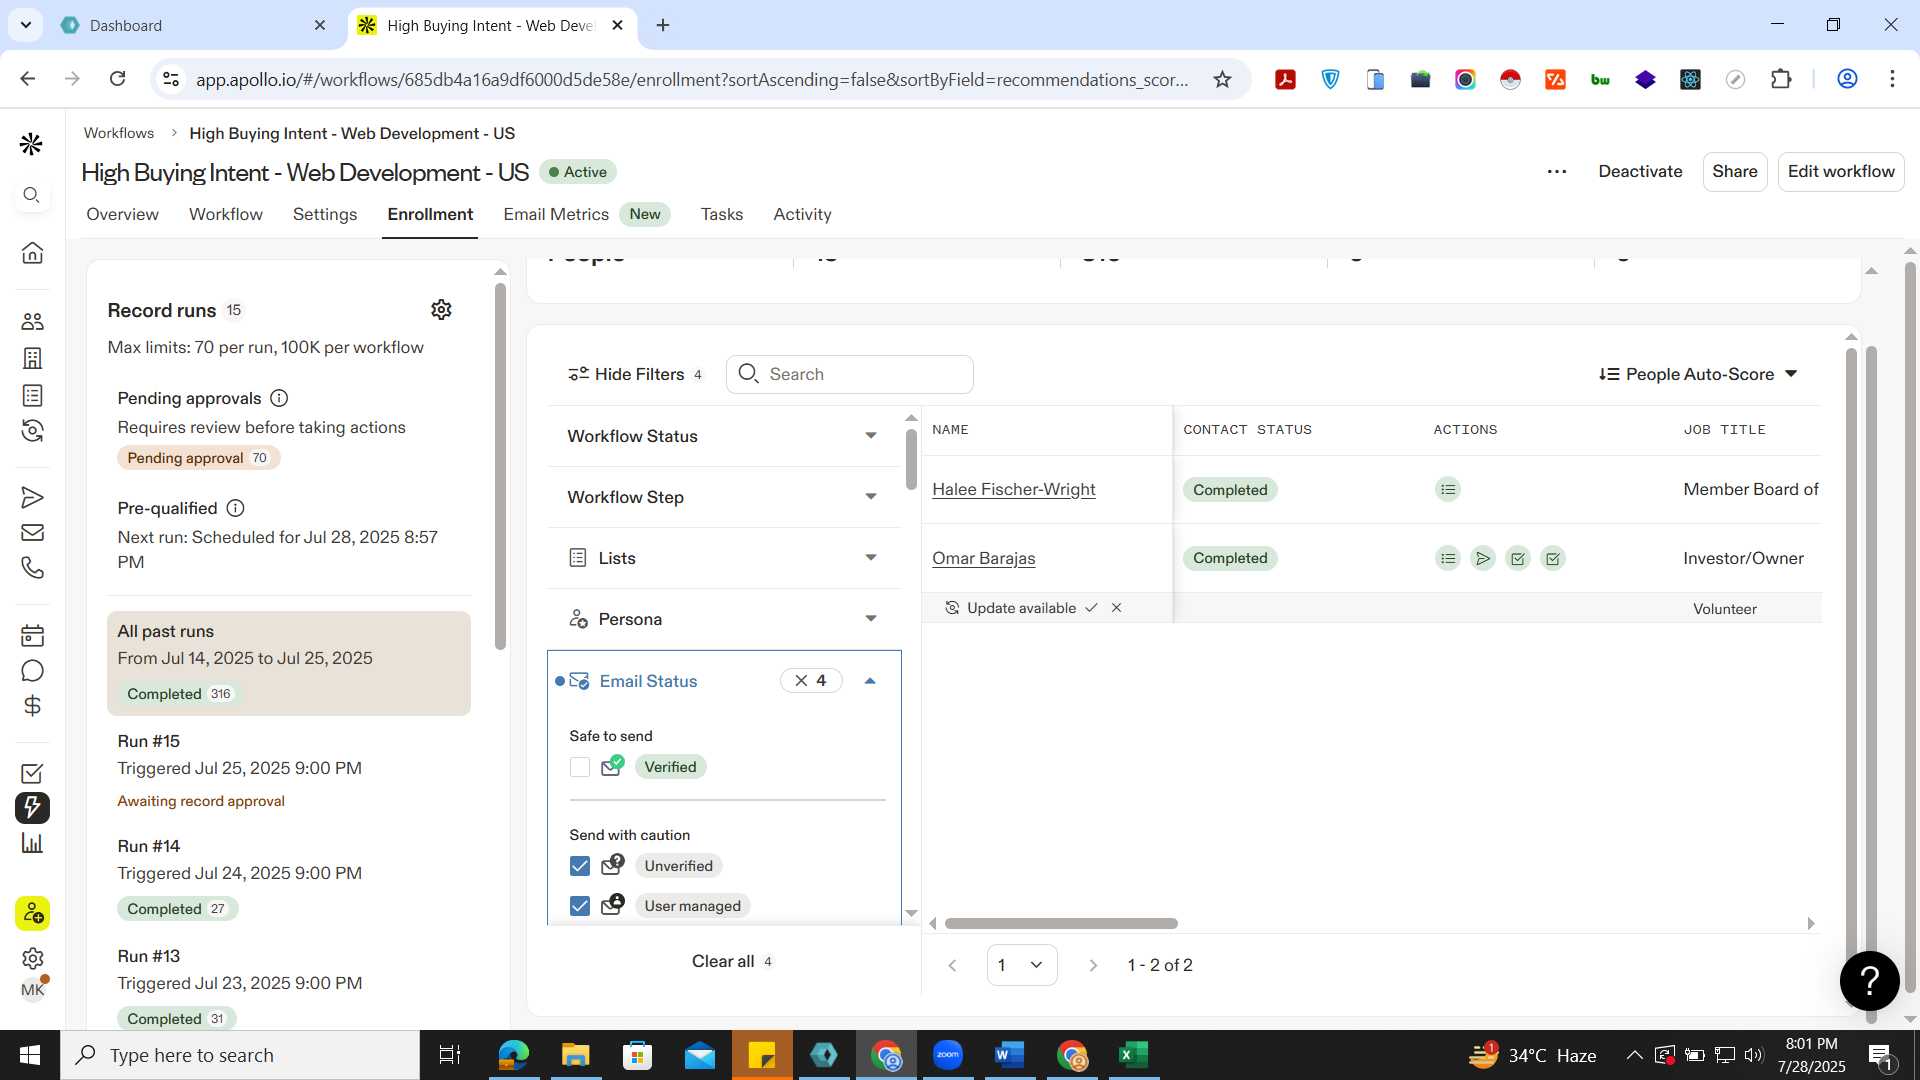Open Deals dollar icon in sidebar

point(32,706)
